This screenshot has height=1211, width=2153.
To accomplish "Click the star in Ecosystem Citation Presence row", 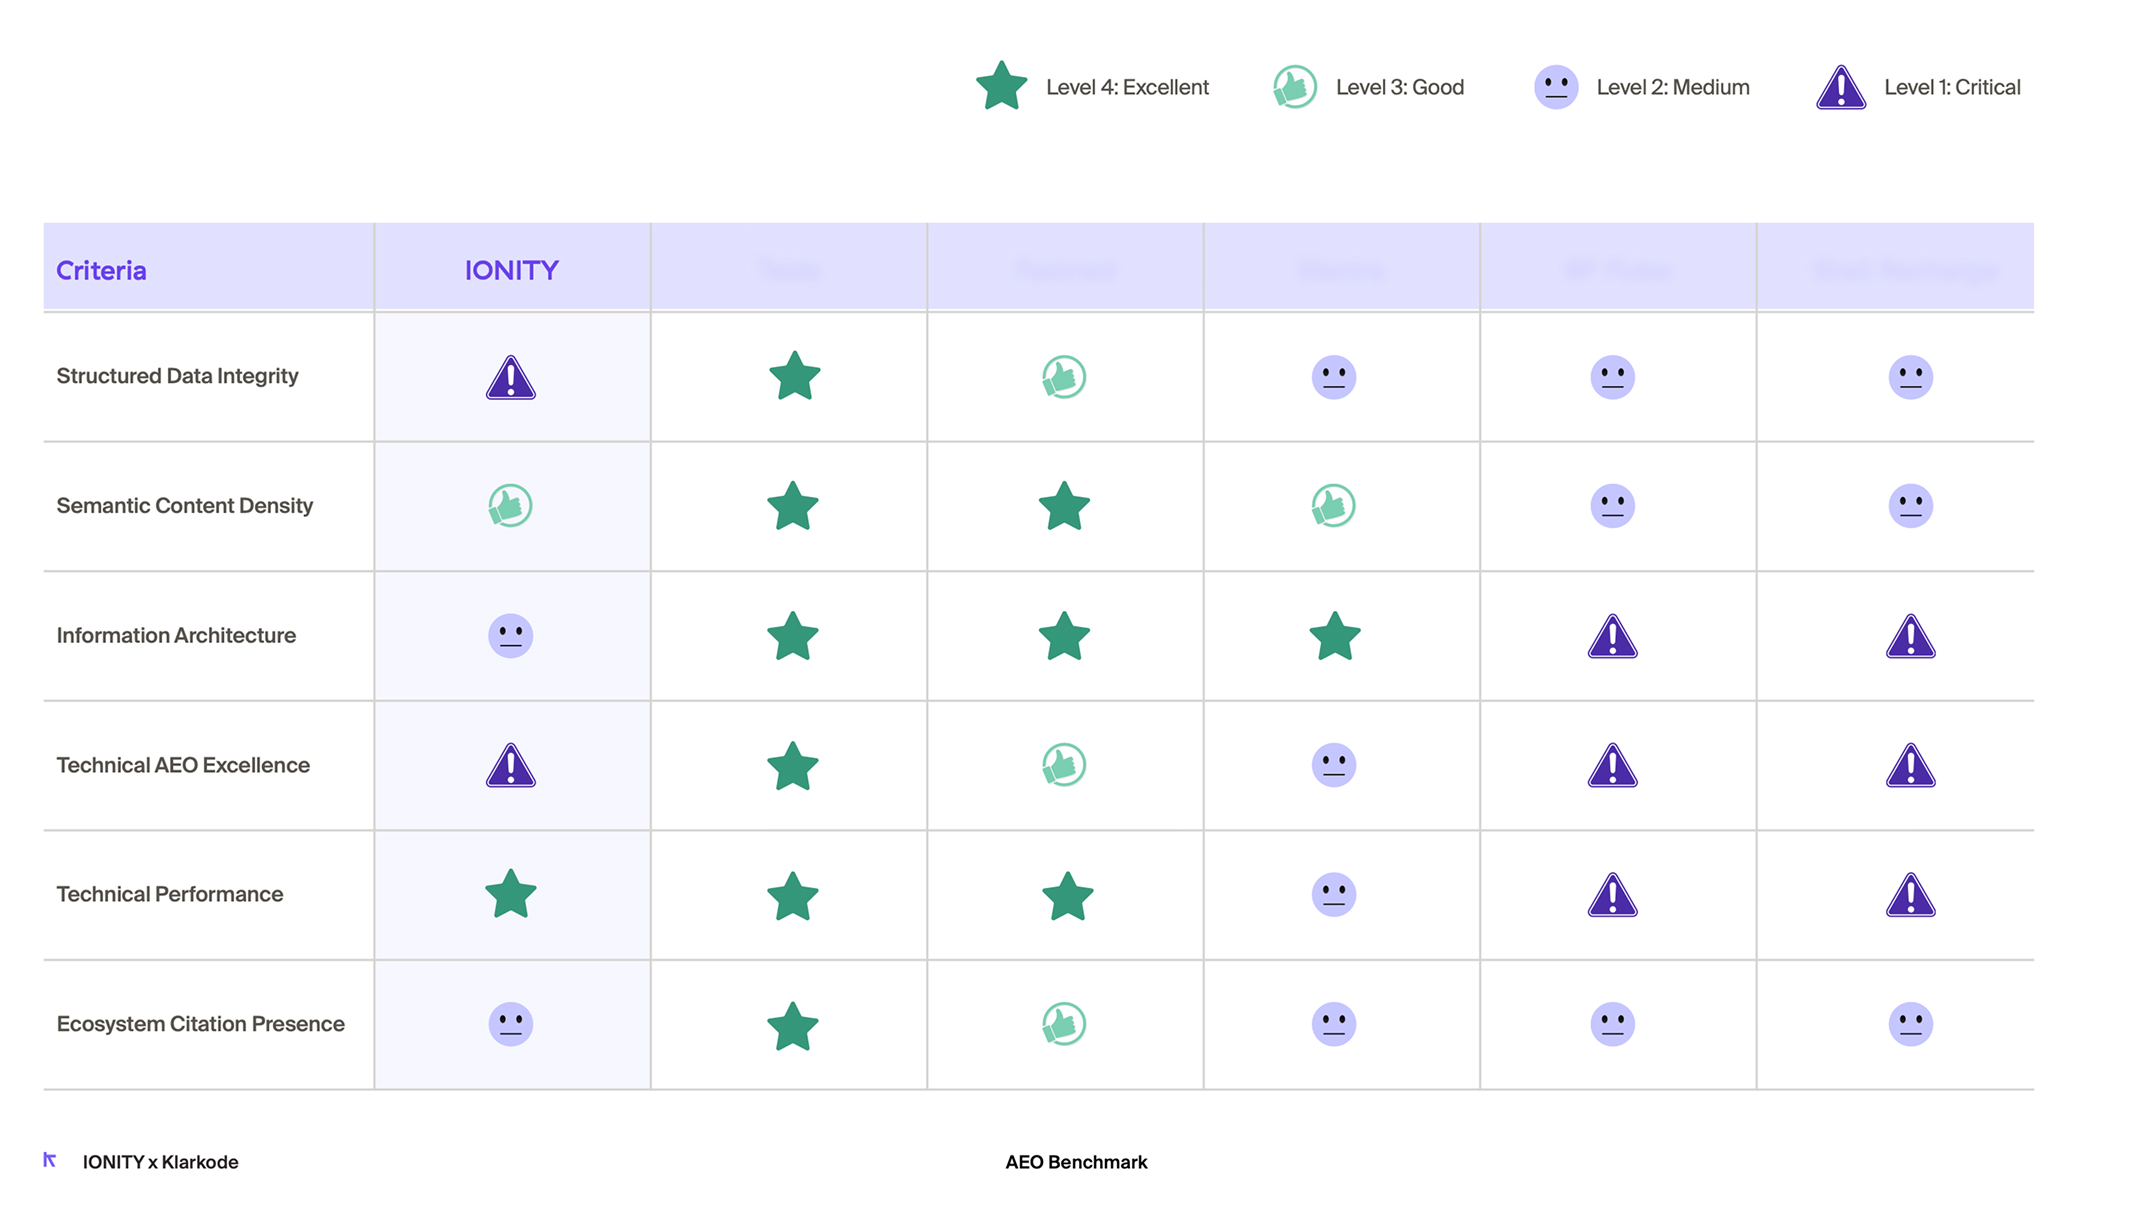I will click(793, 1026).
